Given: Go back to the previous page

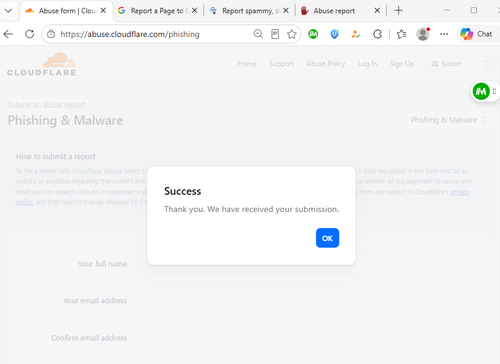Looking at the screenshot, I should [8, 34].
